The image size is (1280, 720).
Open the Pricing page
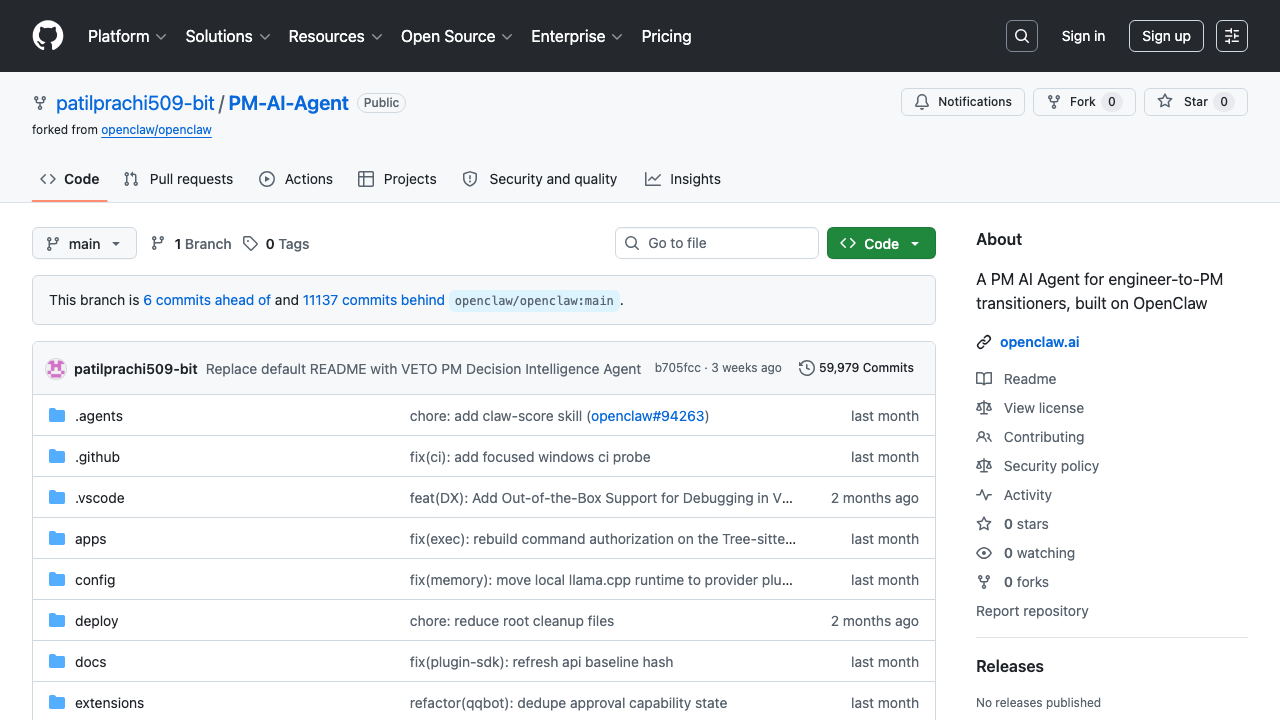tap(666, 36)
